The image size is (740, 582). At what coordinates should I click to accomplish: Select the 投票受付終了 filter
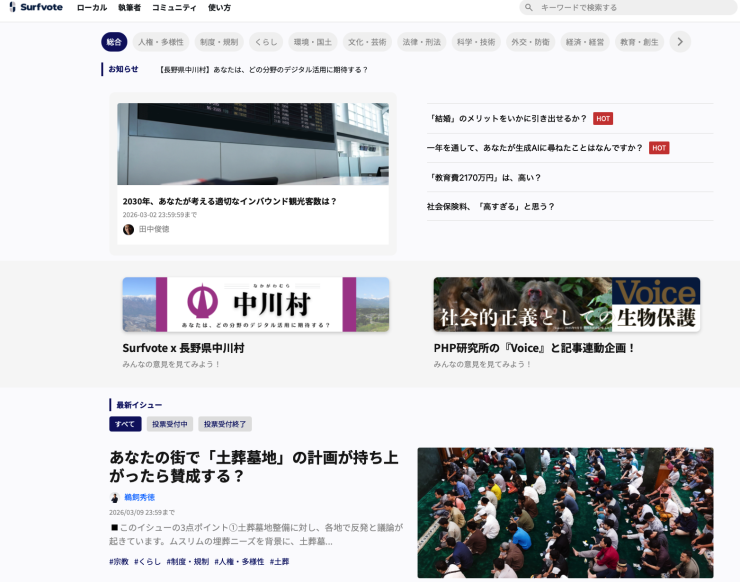point(225,424)
